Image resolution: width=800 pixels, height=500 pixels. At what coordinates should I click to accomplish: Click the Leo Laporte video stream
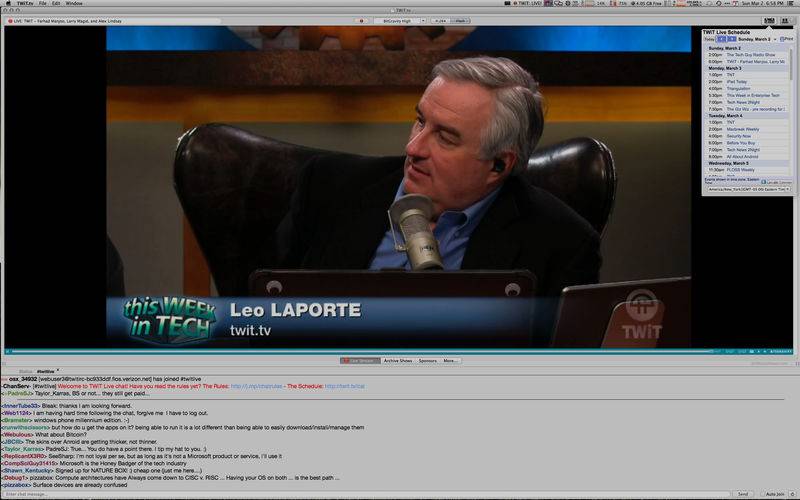(x=398, y=187)
